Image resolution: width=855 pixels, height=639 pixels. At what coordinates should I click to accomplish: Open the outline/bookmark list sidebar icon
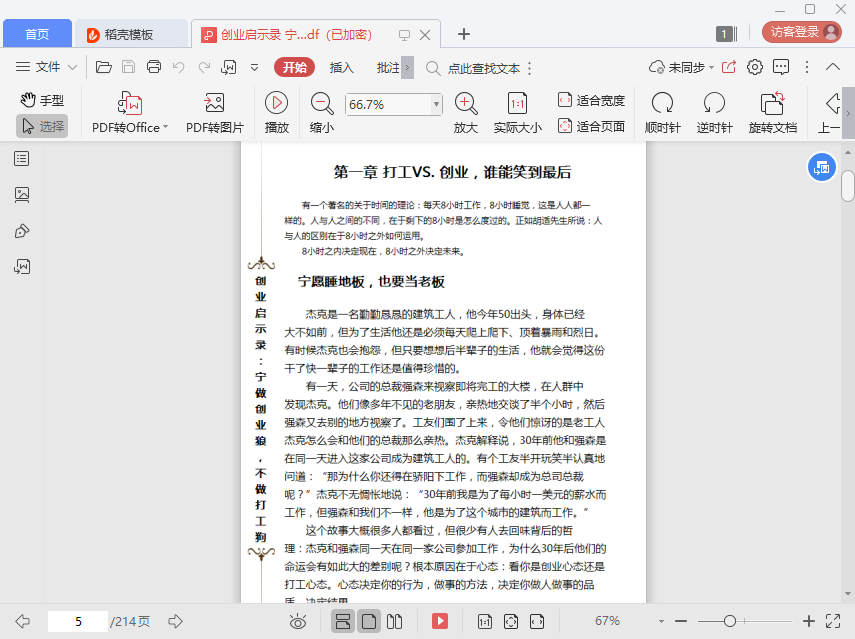(22, 159)
